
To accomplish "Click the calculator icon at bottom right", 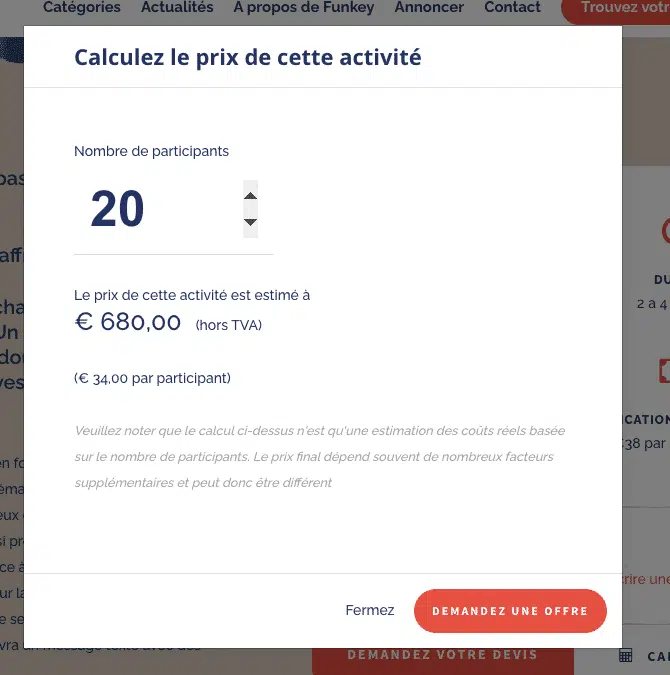I will 627,656.
